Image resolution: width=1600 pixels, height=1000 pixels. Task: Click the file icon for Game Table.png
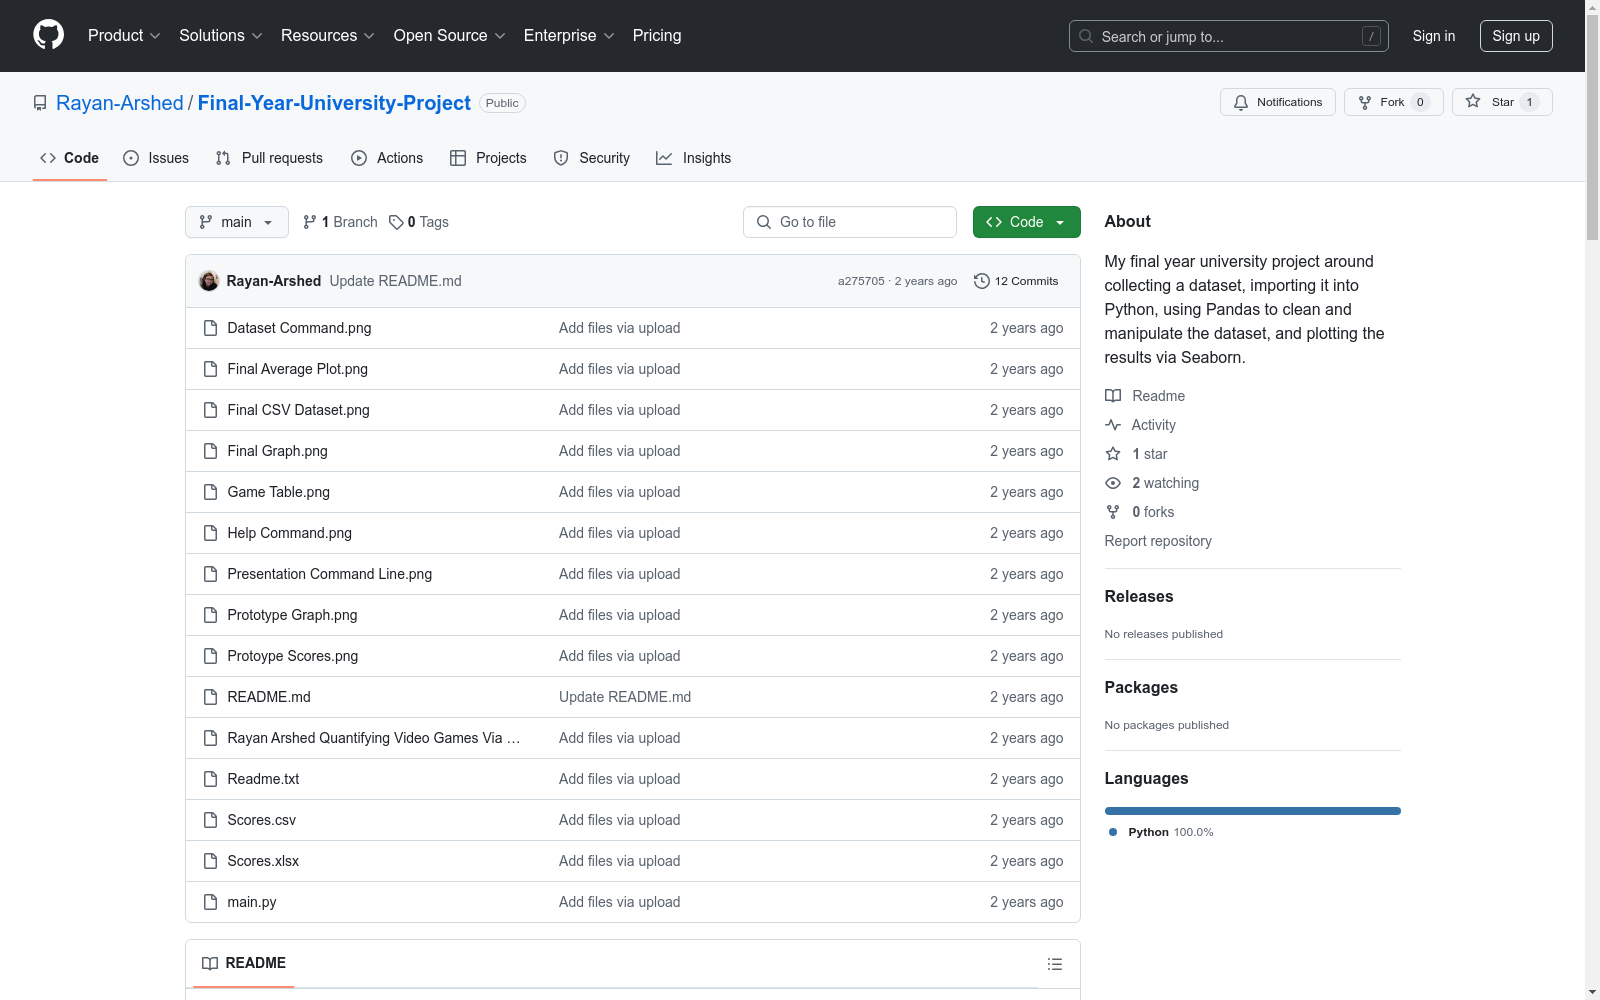pos(210,492)
